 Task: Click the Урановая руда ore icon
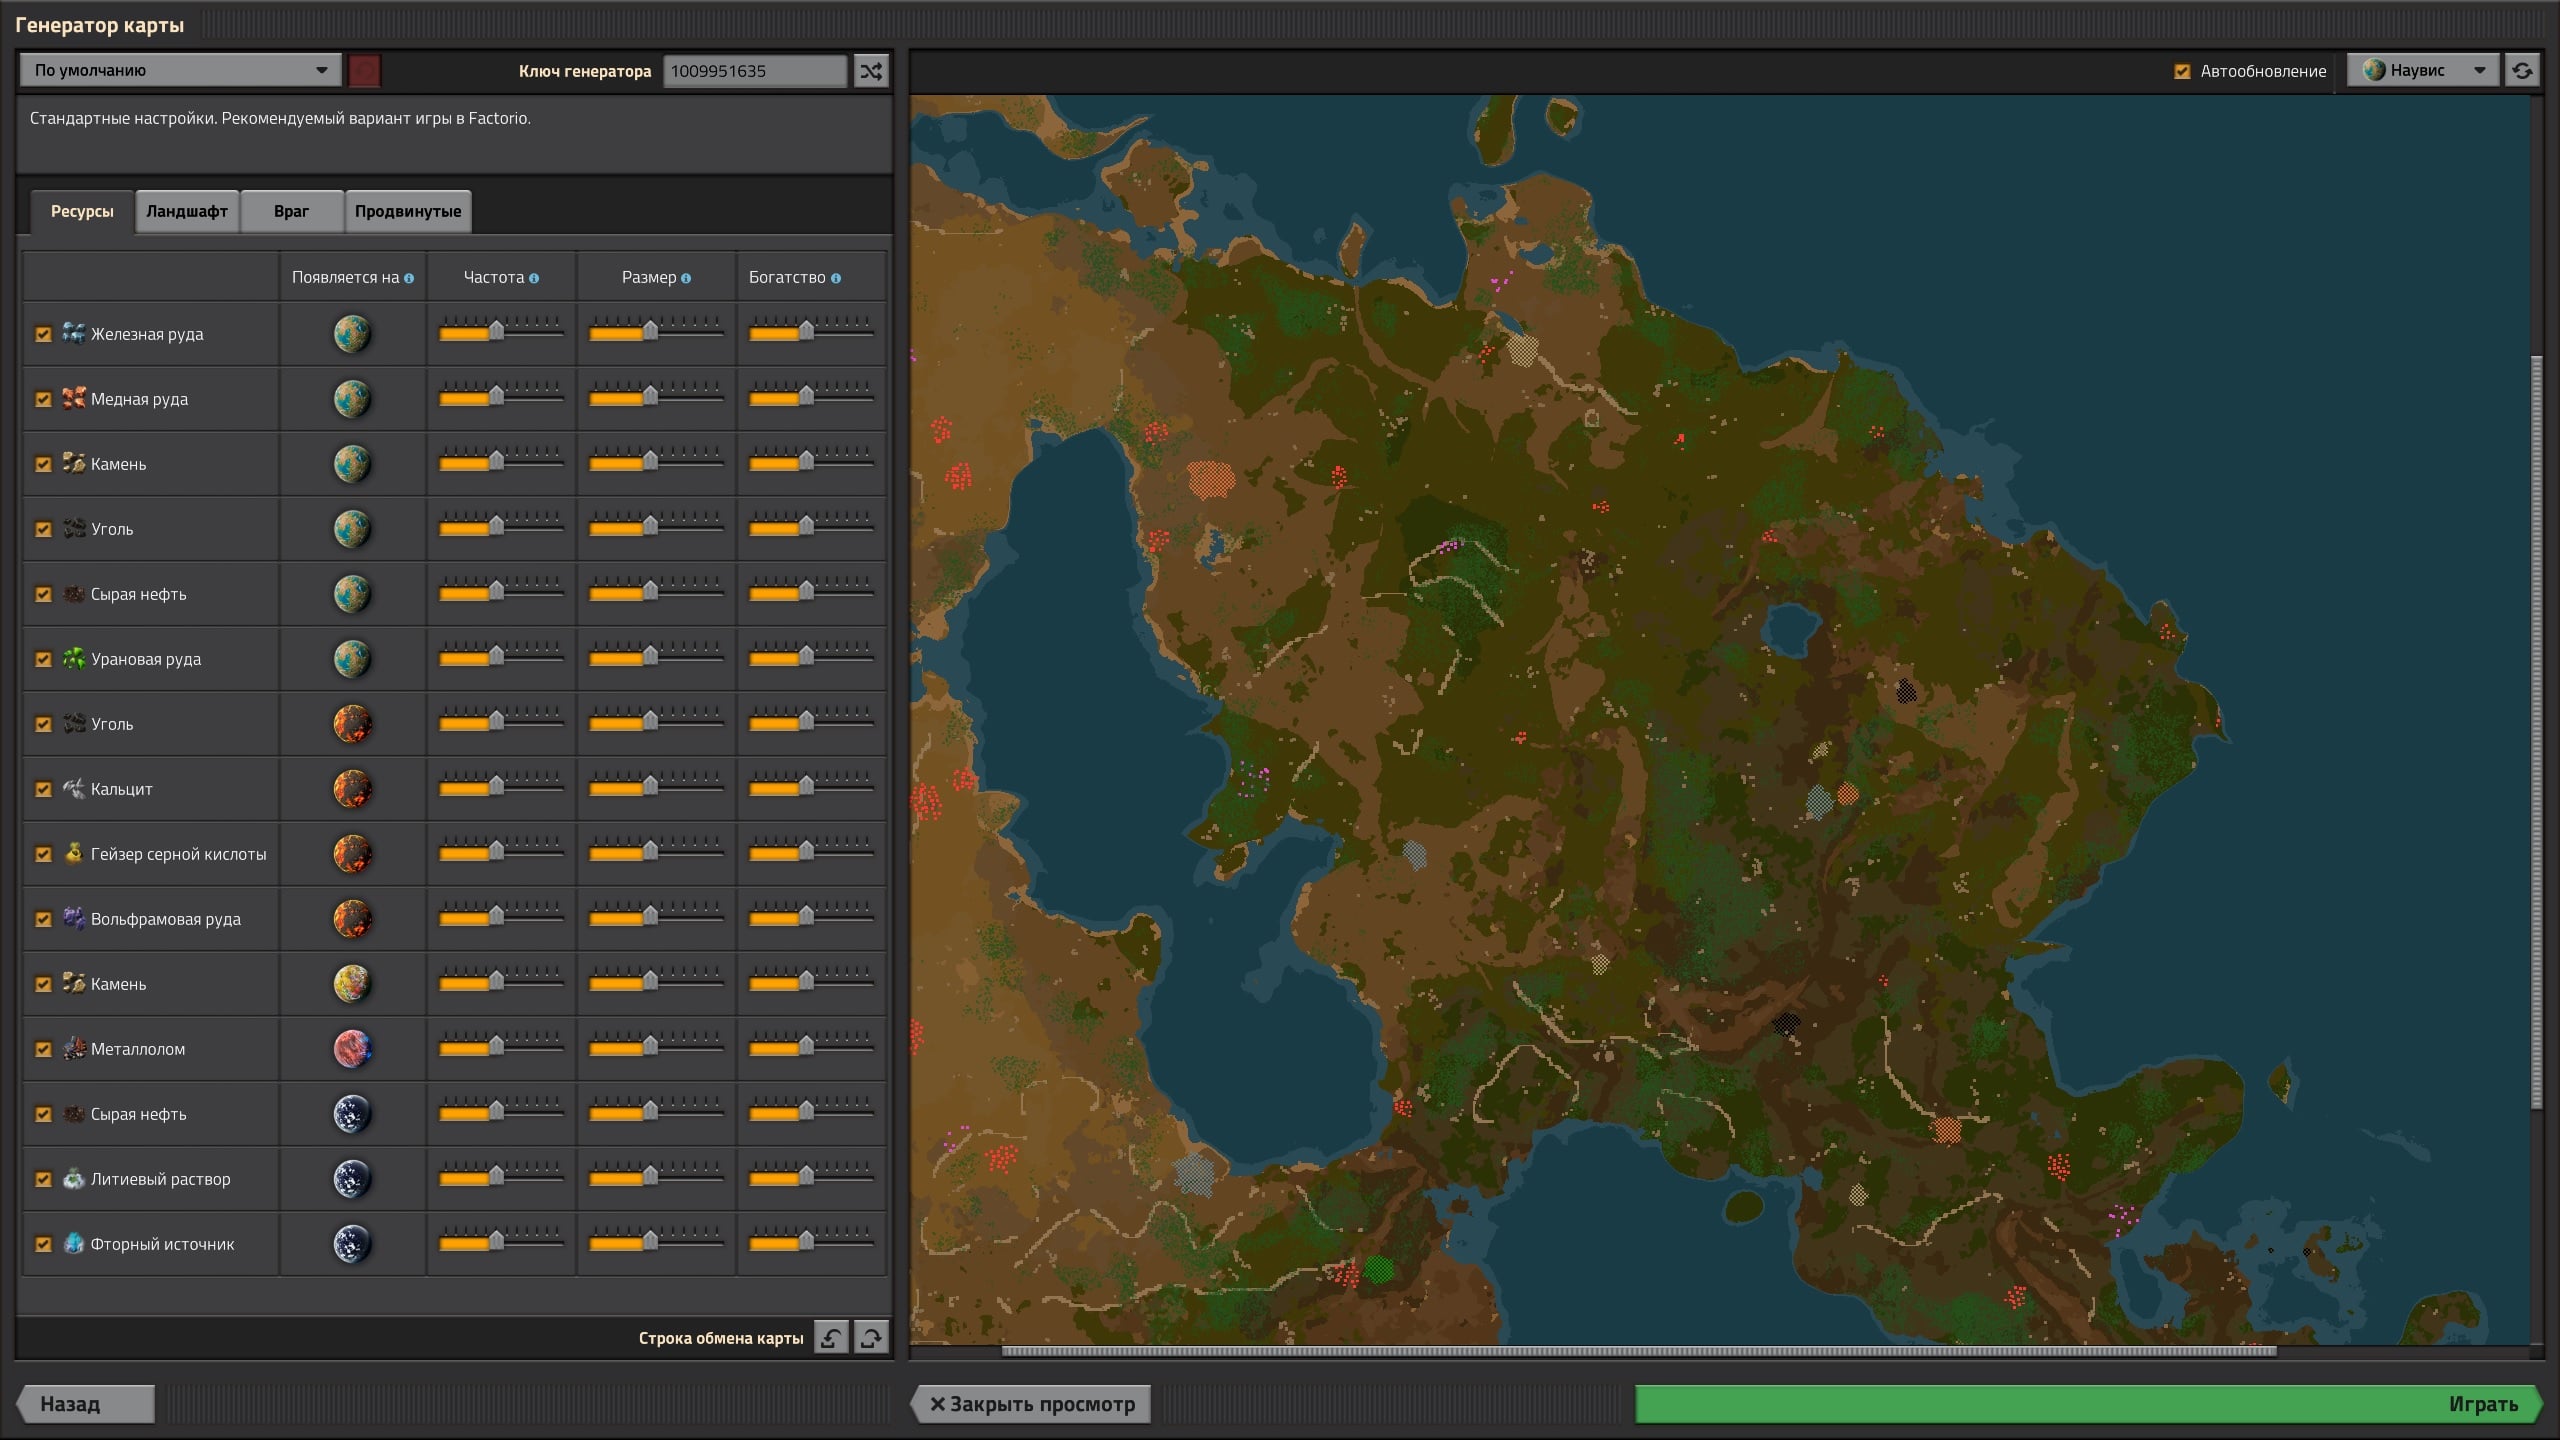pyautogui.click(x=73, y=658)
